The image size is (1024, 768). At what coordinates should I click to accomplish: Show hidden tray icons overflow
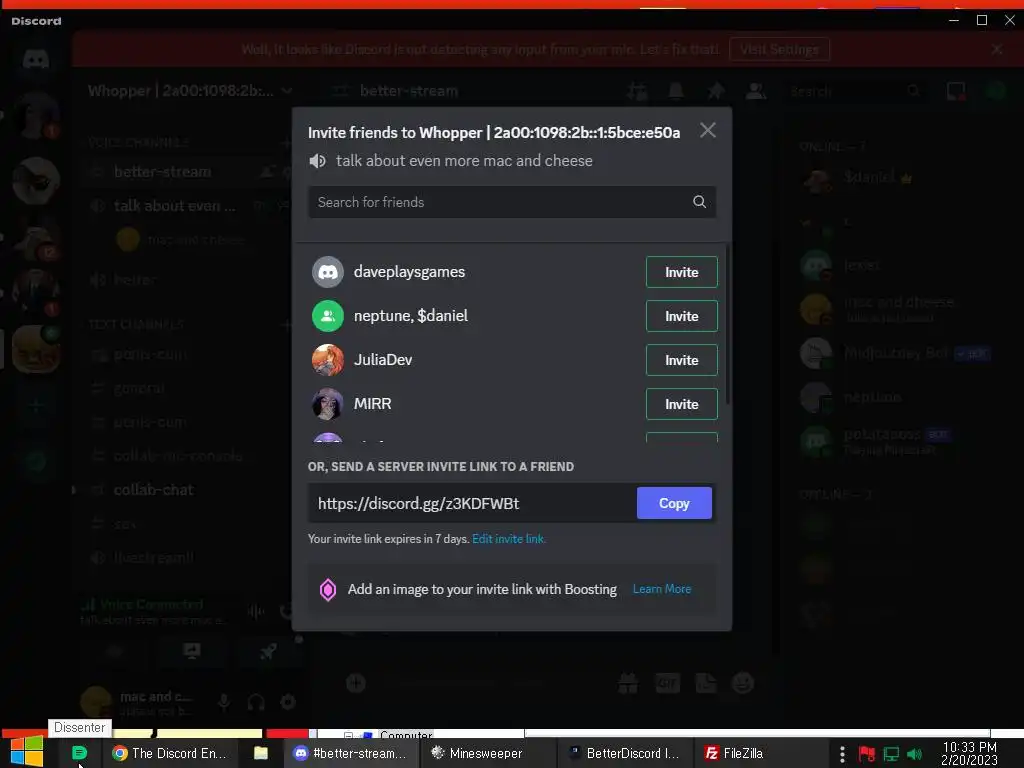pos(842,754)
